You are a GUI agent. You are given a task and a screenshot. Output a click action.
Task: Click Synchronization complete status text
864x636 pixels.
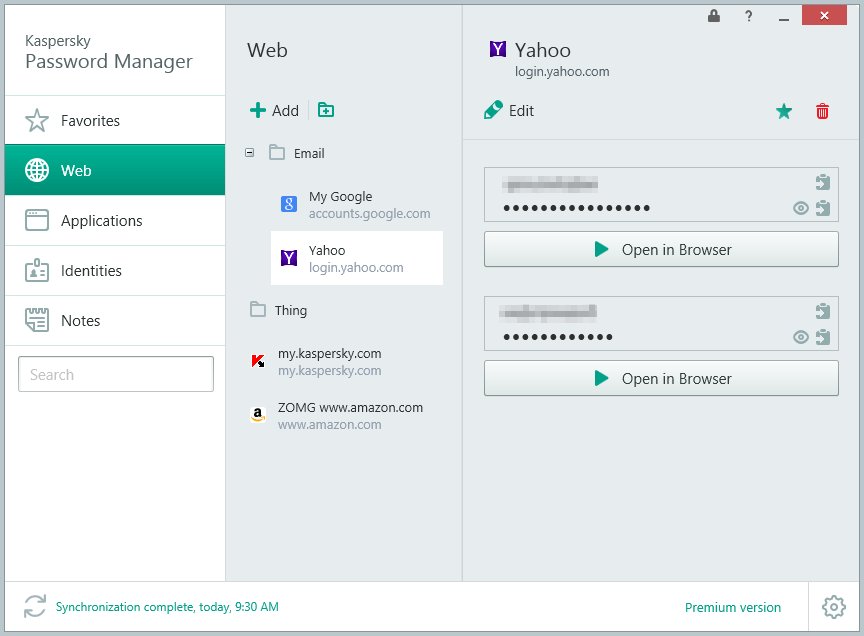point(167,607)
